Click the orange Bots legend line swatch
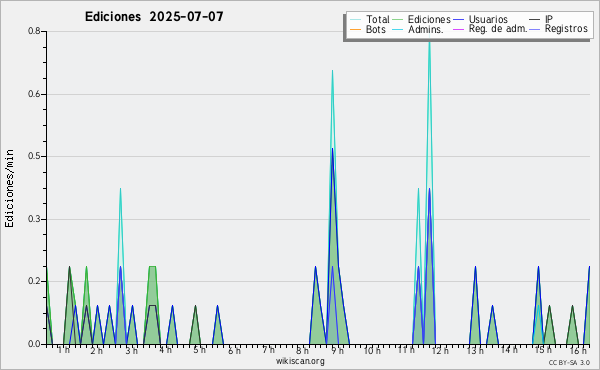This screenshot has width=600, height=370. tap(355, 29)
